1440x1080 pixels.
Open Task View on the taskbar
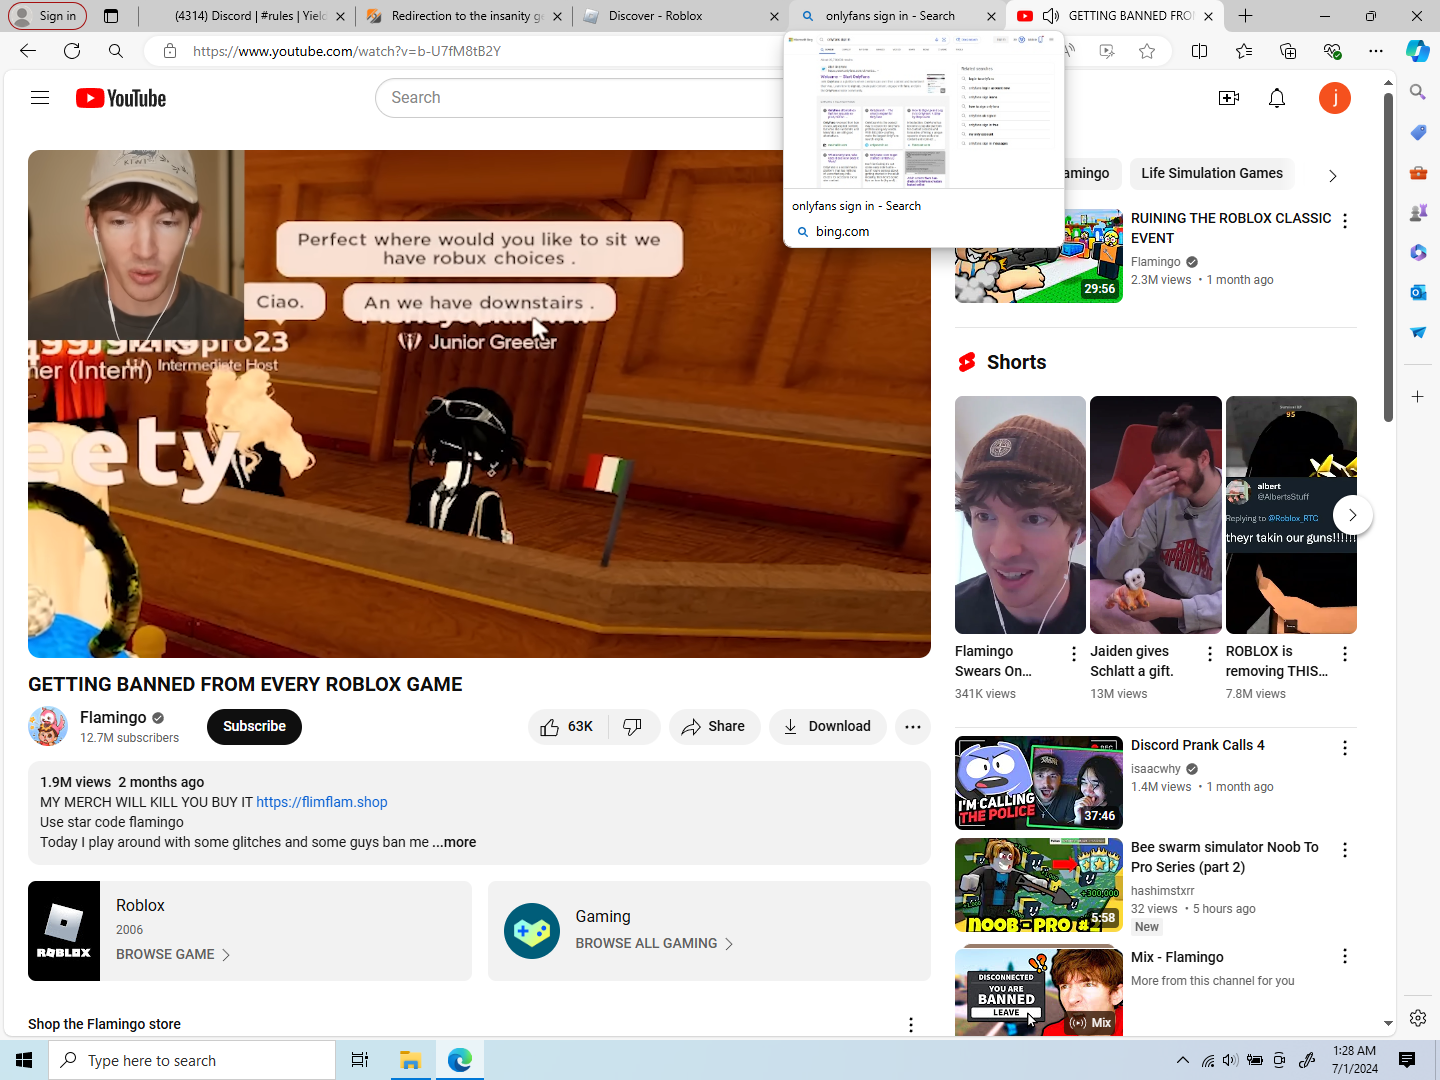[360, 1060]
